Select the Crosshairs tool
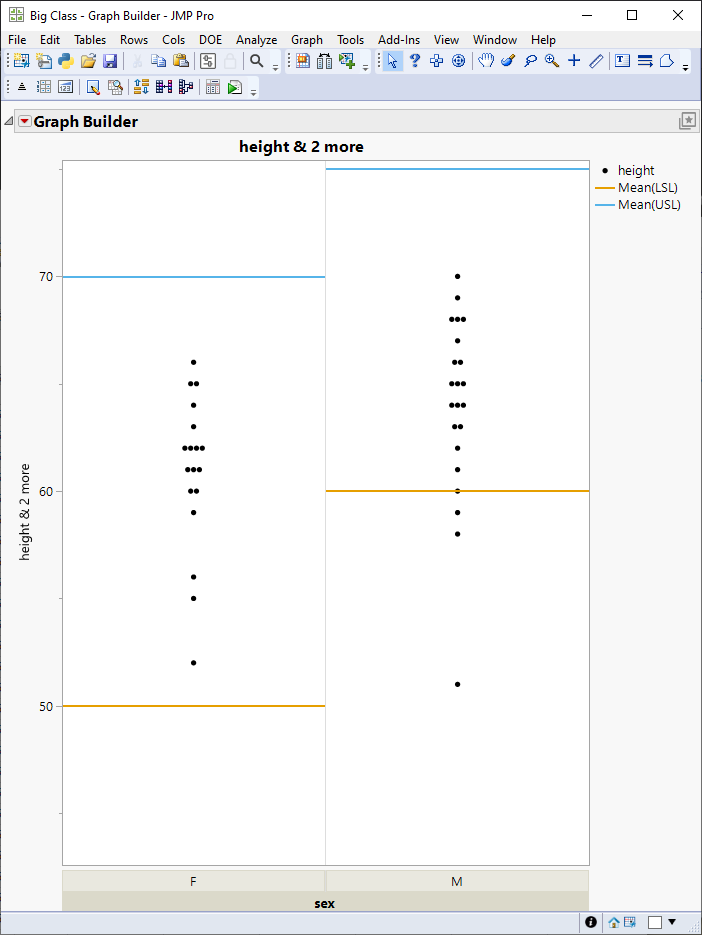Image resolution: width=702 pixels, height=935 pixels. click(574, 61)
